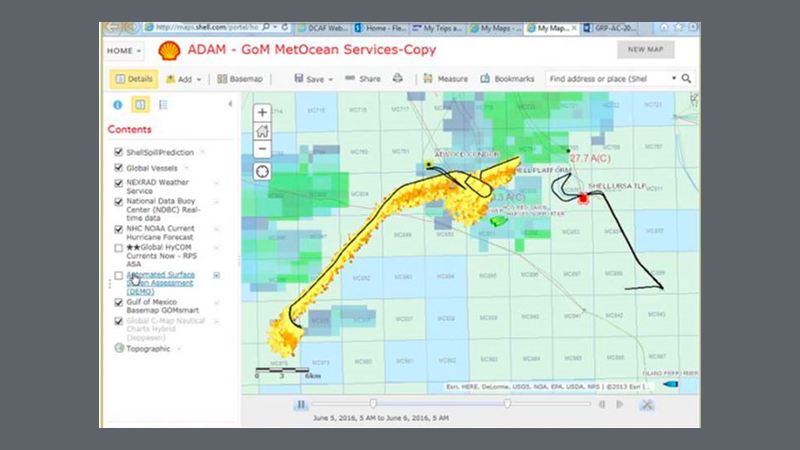Open time slider settings wrench icon
This screenshot has width=800, height=450.
647,405
